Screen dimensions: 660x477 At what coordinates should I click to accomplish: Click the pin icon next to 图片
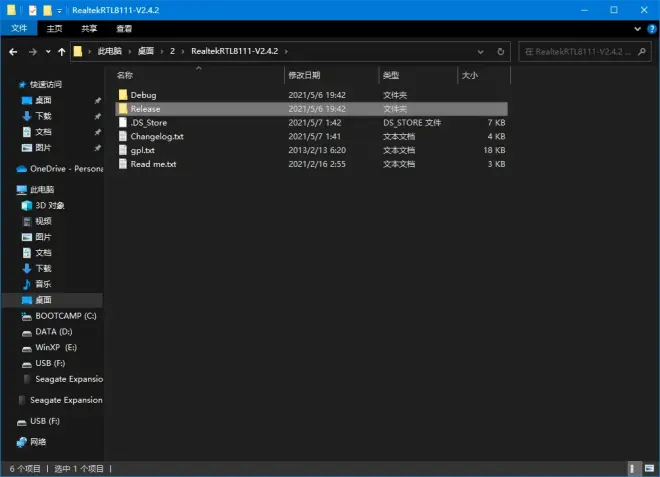point(98,148)
